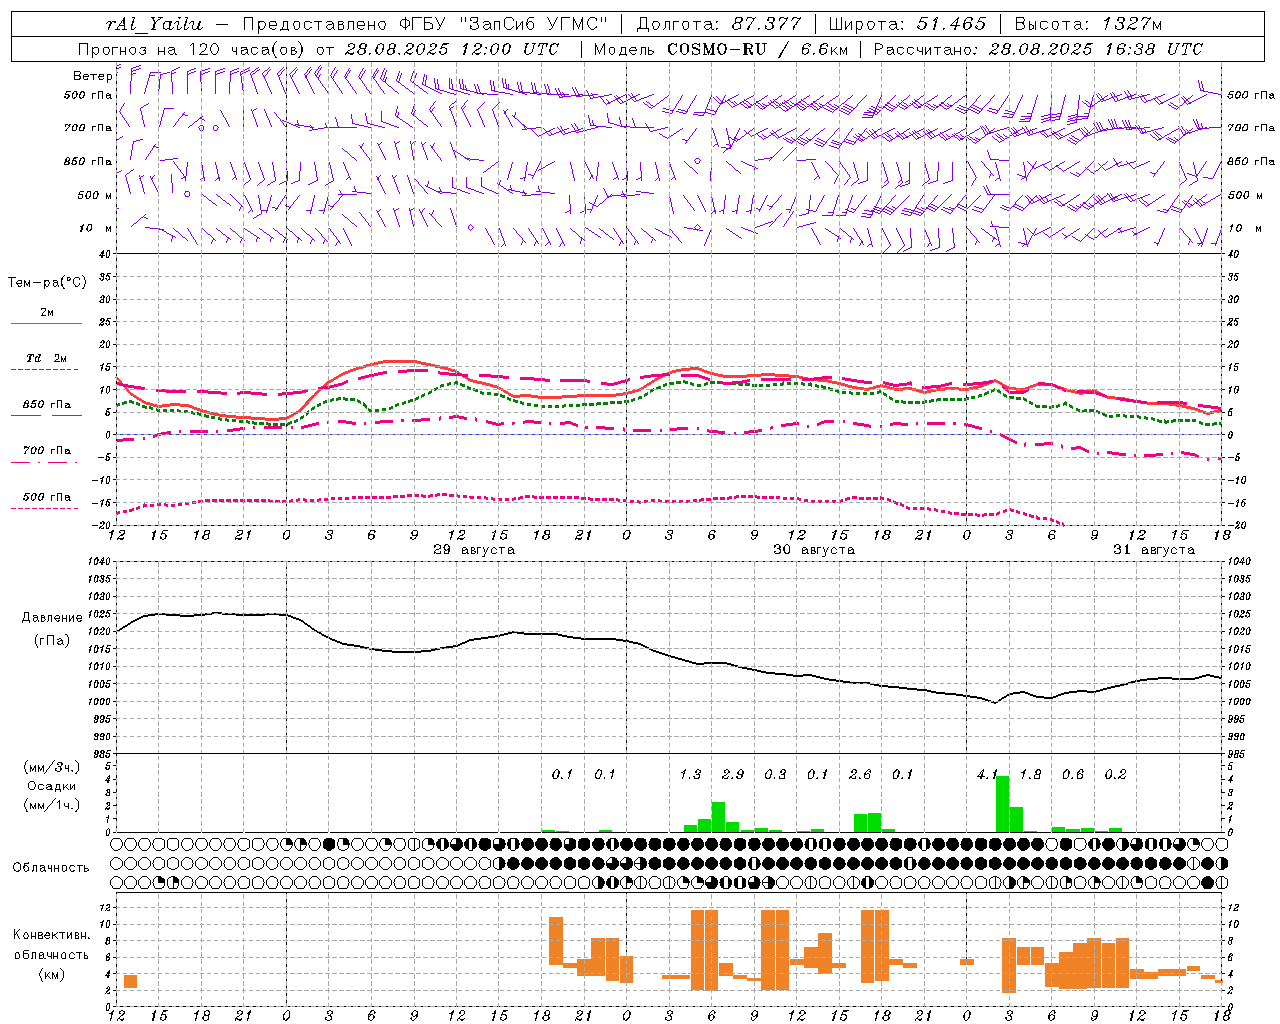Click the "Ветер" wind panel label
The width and height of the screenshot is (1280, 1024).
point(92,76)
